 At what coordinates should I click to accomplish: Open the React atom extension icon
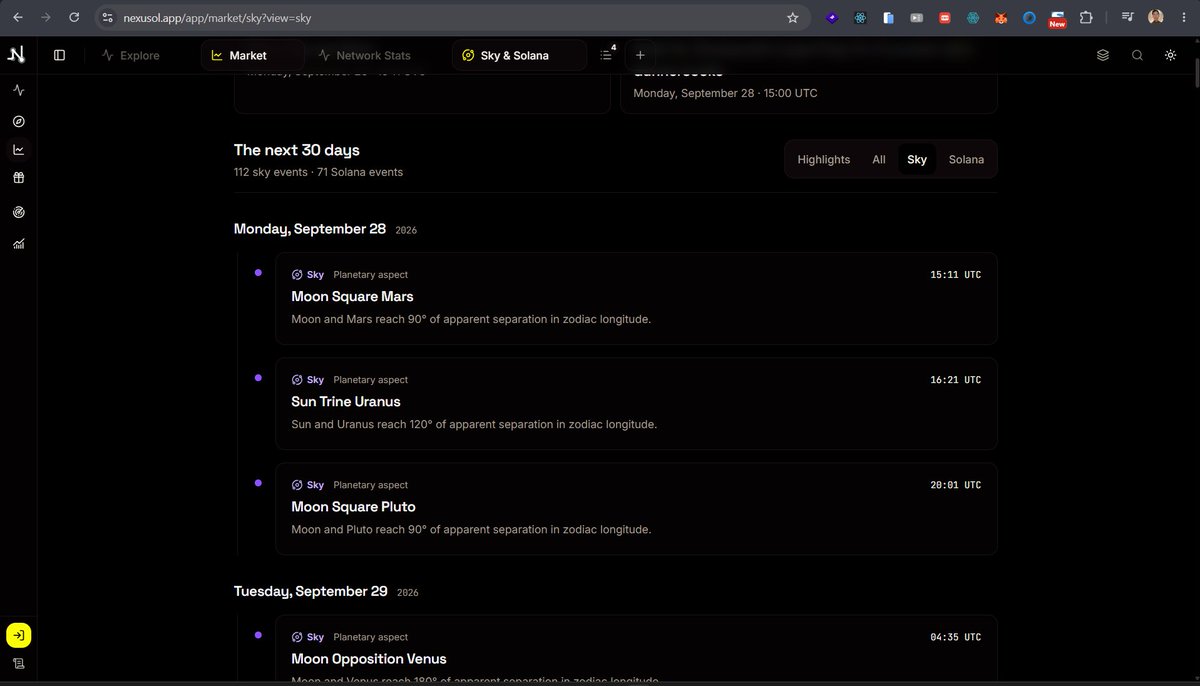pos(860,18)
